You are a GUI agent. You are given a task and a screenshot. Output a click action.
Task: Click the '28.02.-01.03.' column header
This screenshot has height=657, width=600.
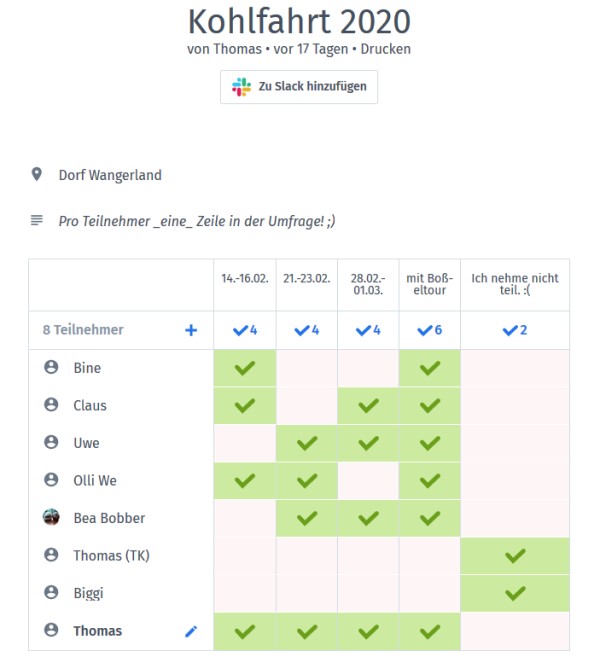coord(368,284)
